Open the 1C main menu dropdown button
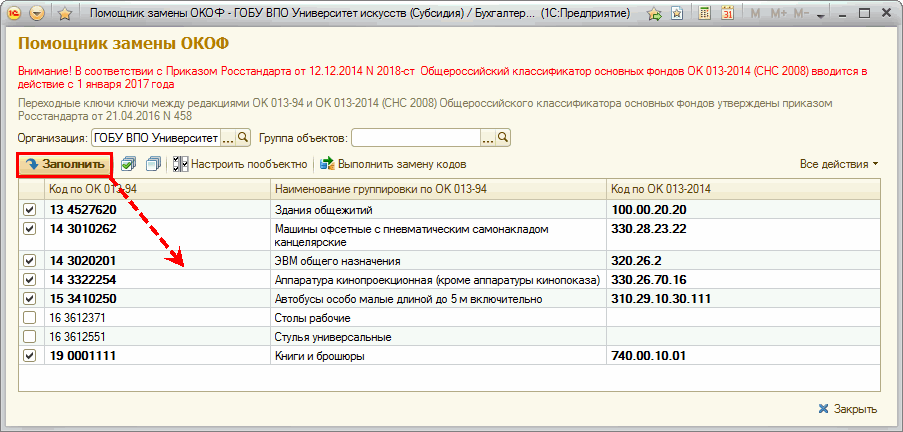 [x=38, y=15]
